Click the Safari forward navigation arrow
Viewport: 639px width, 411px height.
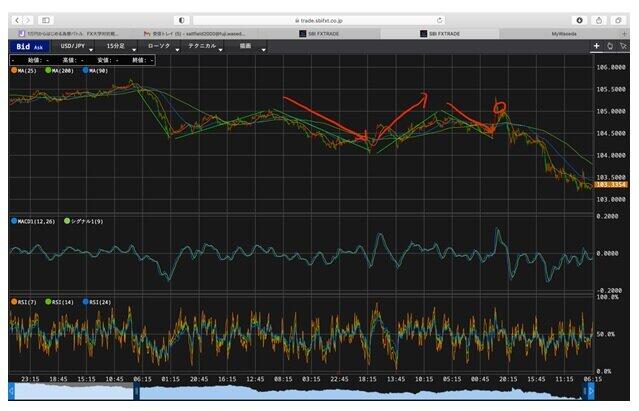tap(28, 19)
